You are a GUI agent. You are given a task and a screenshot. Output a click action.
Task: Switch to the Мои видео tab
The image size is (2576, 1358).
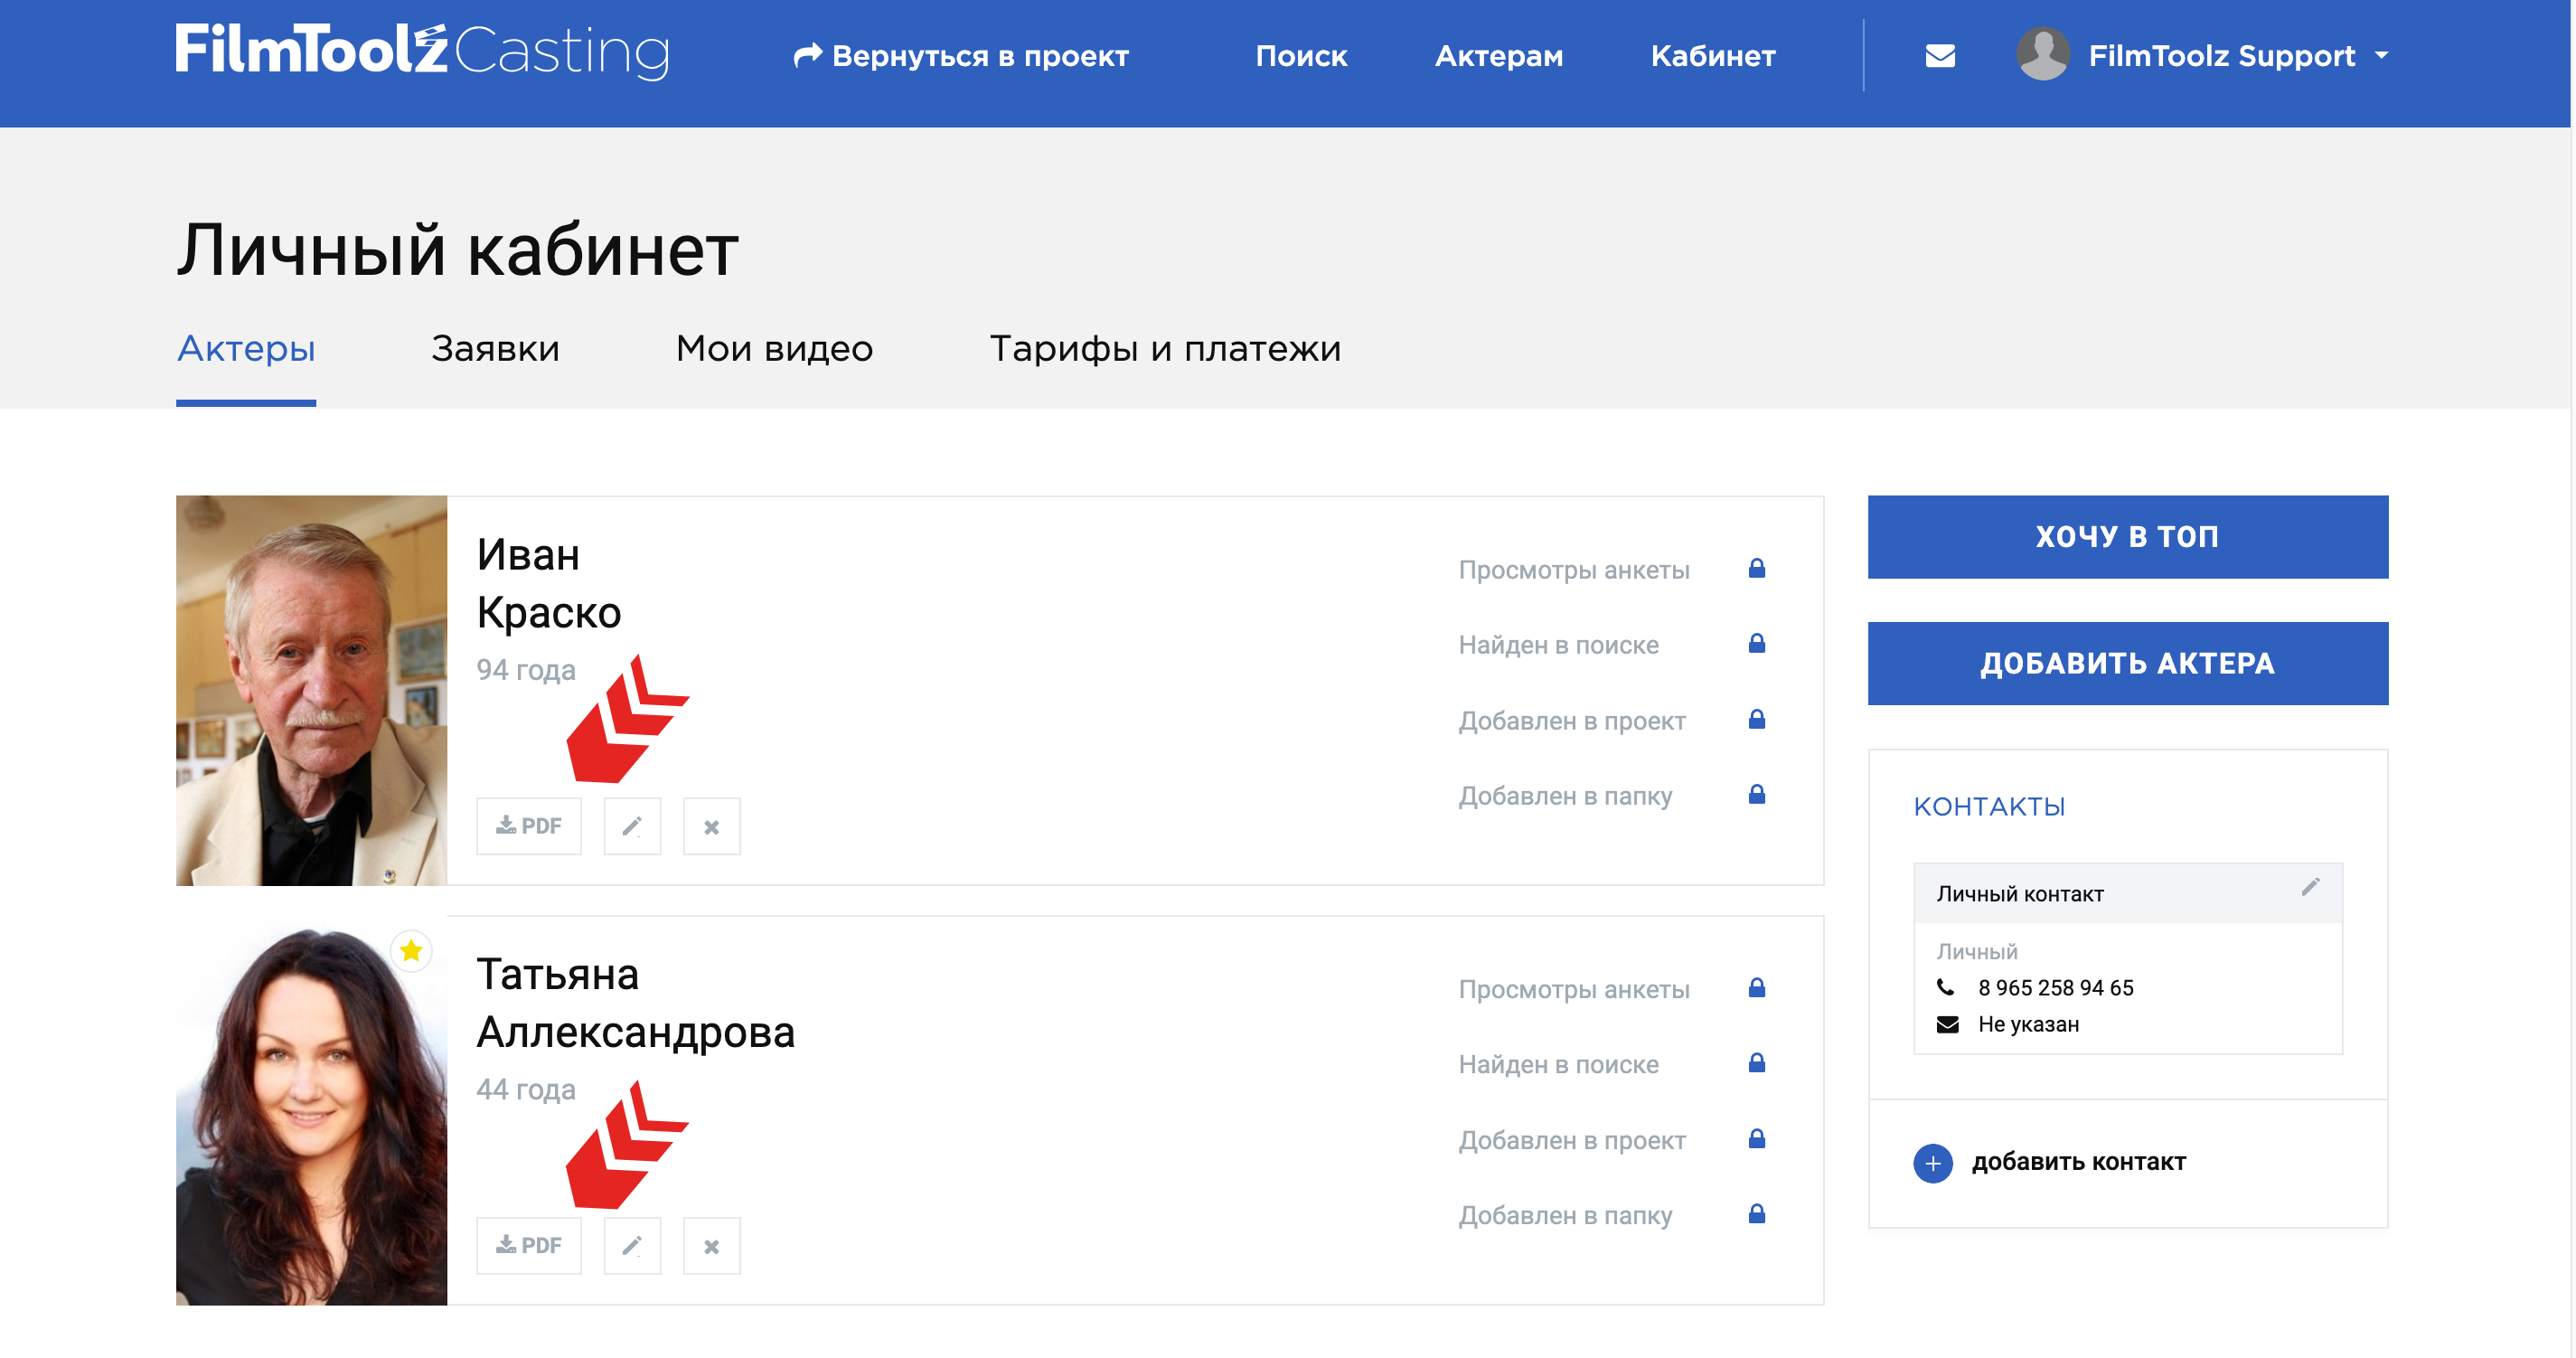click(774, 348)
